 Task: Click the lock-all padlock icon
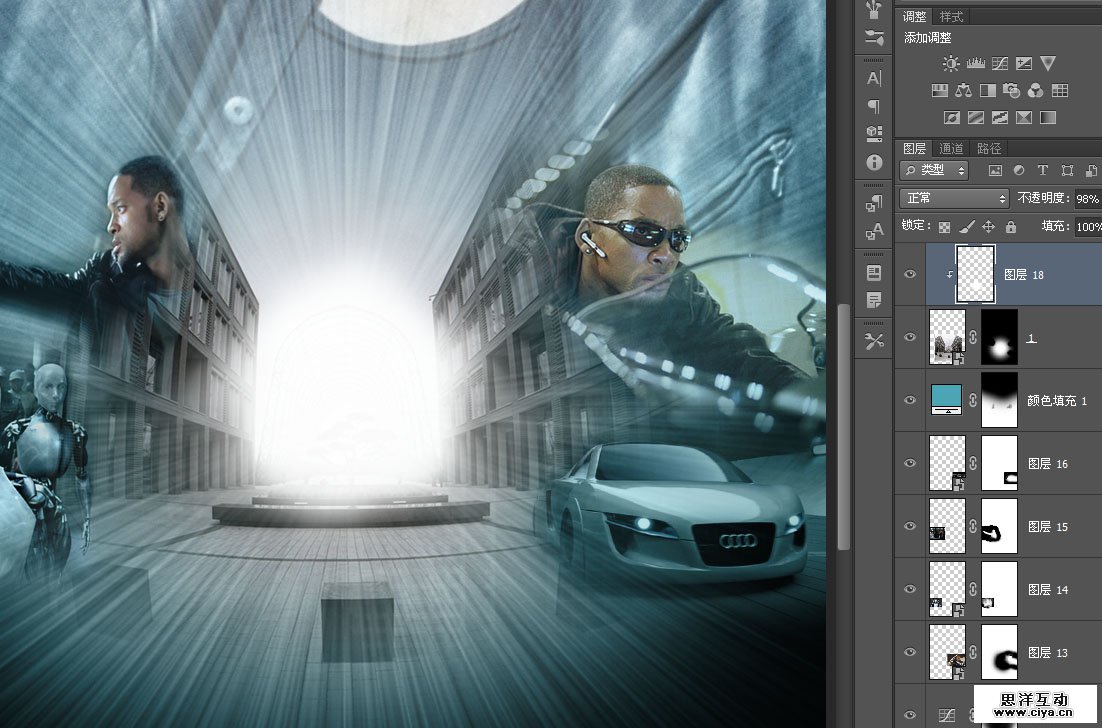1010,227
